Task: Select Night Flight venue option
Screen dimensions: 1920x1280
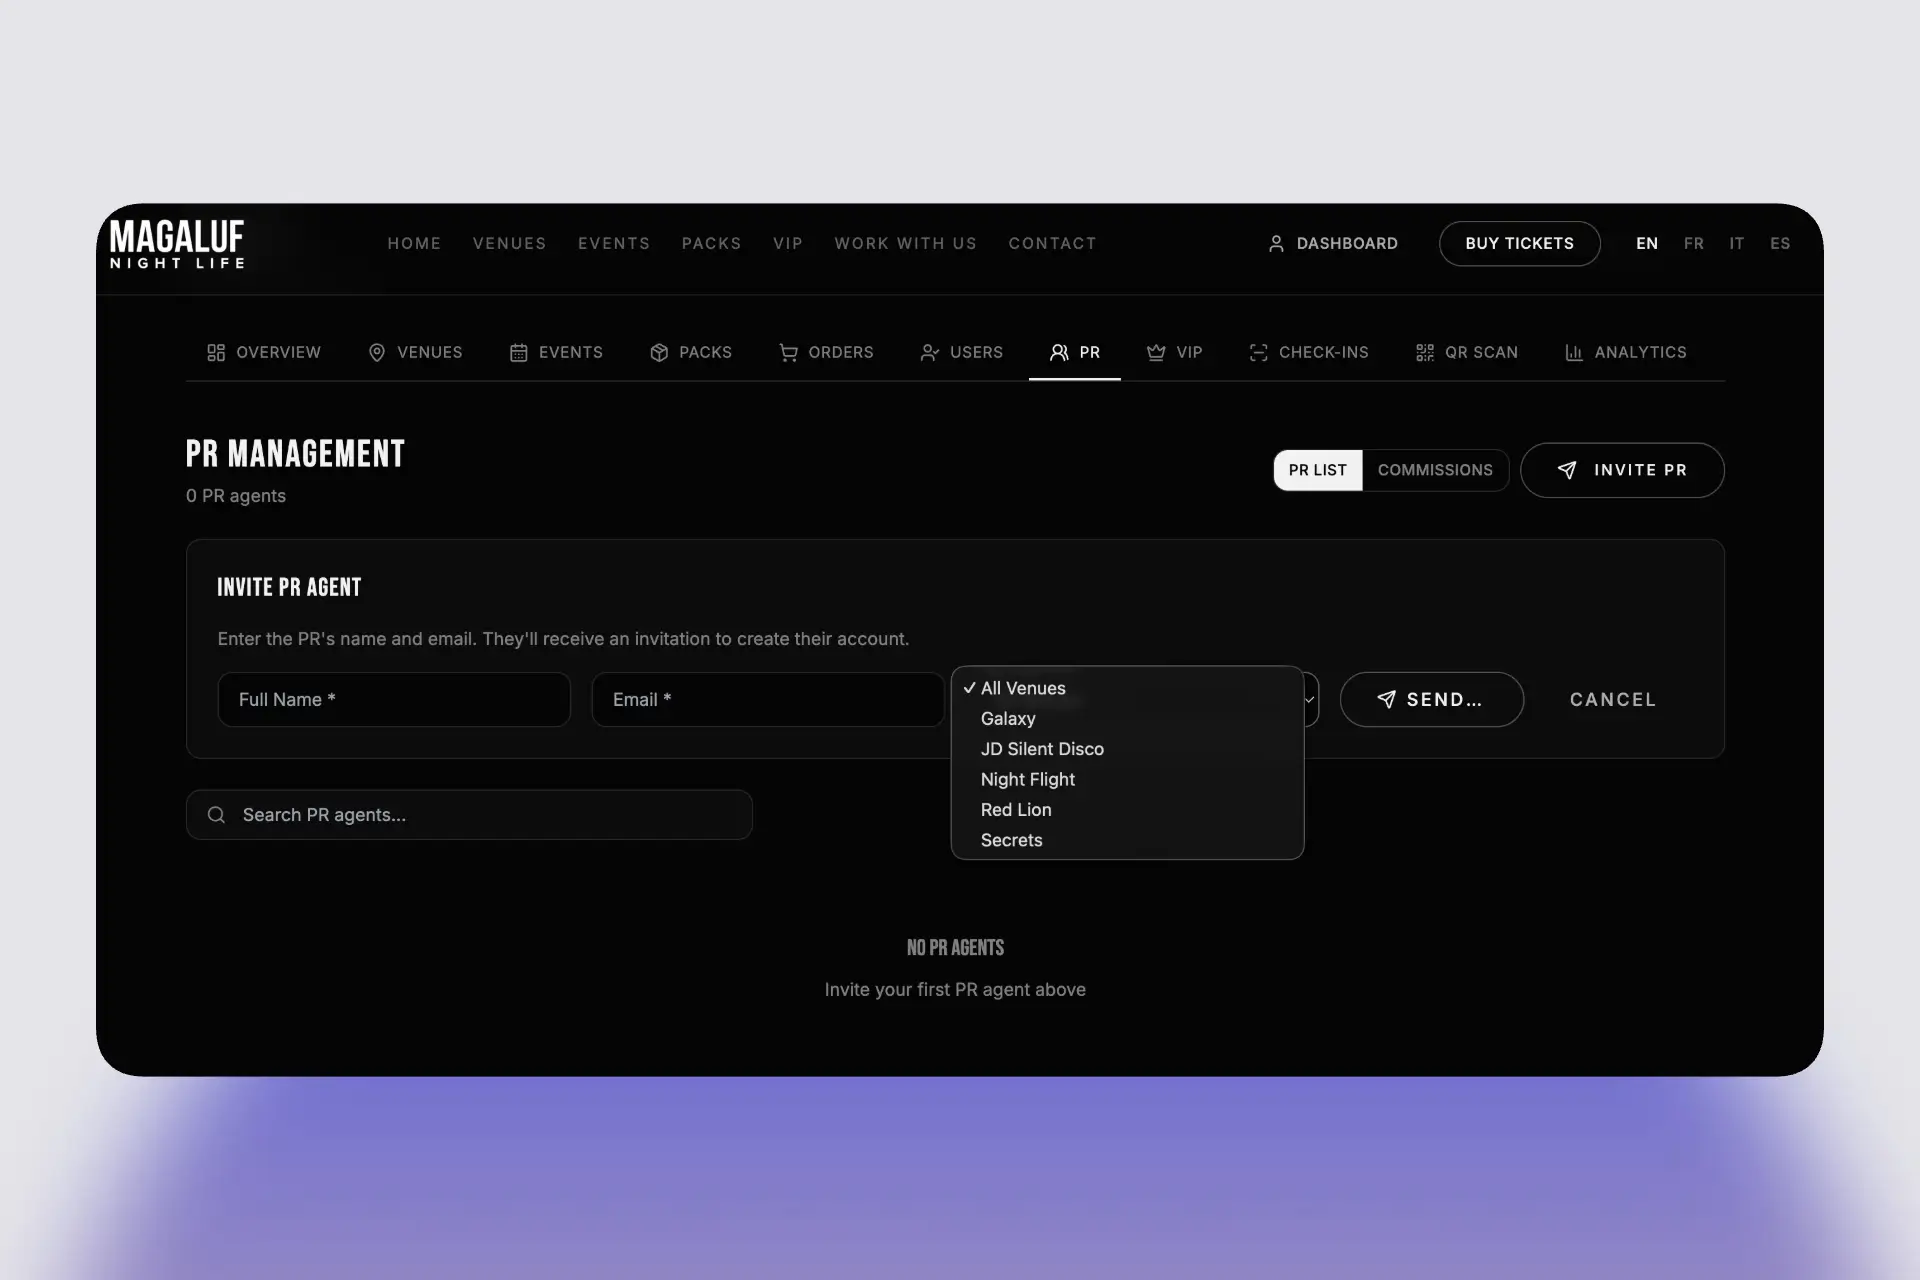Action: 1127,779
